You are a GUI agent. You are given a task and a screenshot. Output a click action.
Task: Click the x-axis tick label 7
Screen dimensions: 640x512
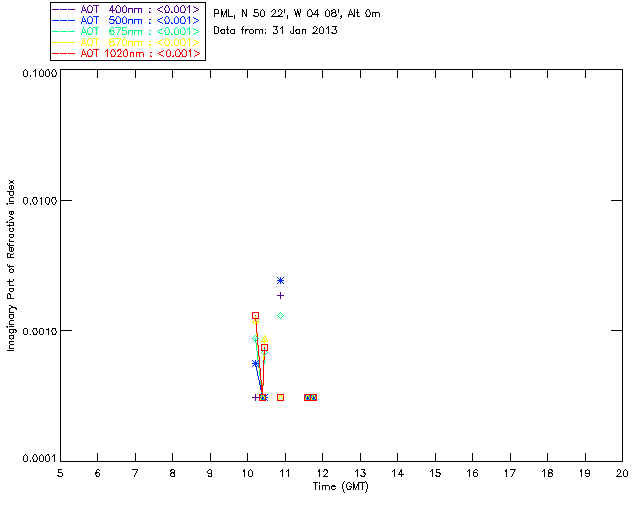(x=135, y=473)
